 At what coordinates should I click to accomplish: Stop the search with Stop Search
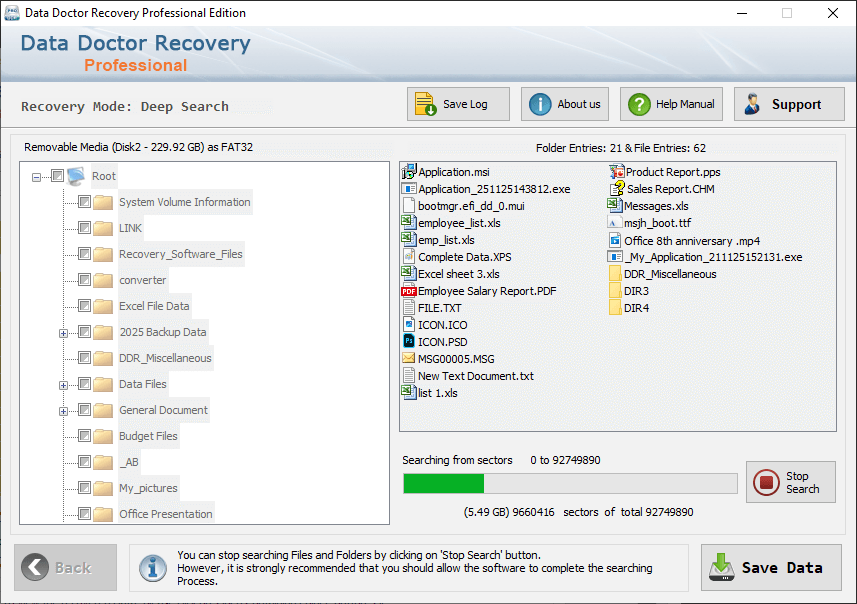point(790,482)
